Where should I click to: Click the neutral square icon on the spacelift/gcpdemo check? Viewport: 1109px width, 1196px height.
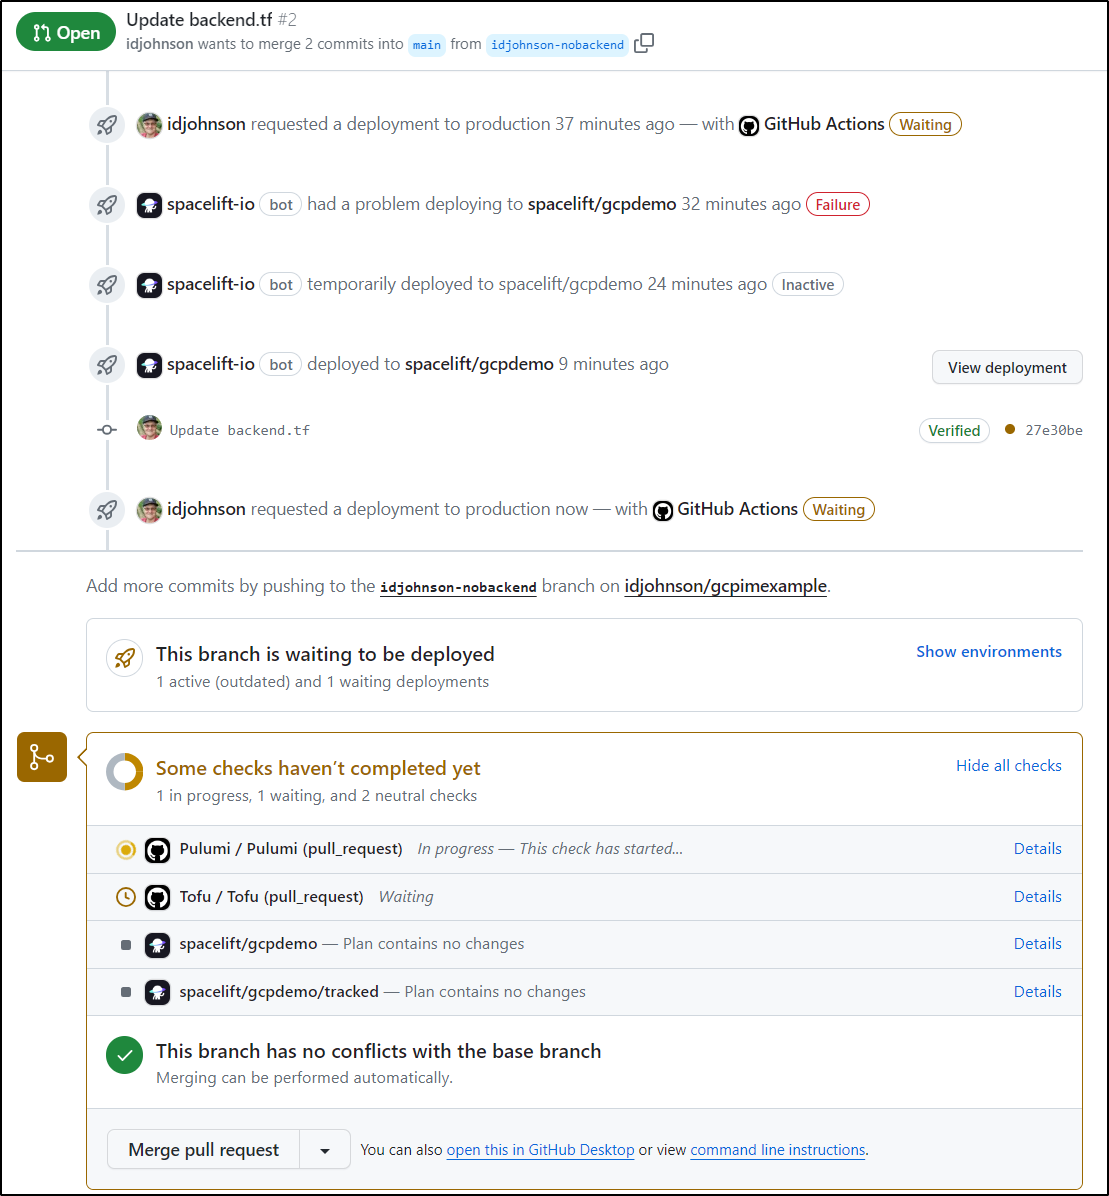coord(126,945)
